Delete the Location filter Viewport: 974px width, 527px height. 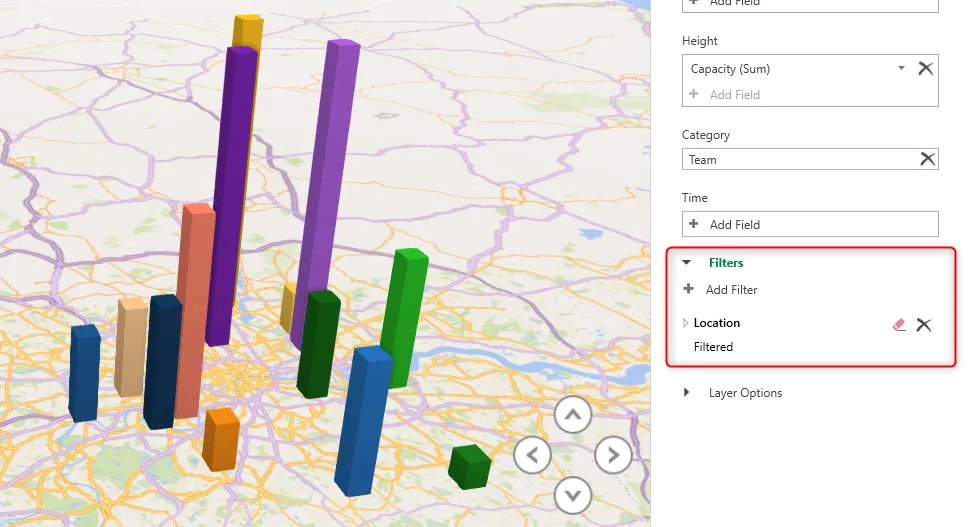(x=924, y=324)
